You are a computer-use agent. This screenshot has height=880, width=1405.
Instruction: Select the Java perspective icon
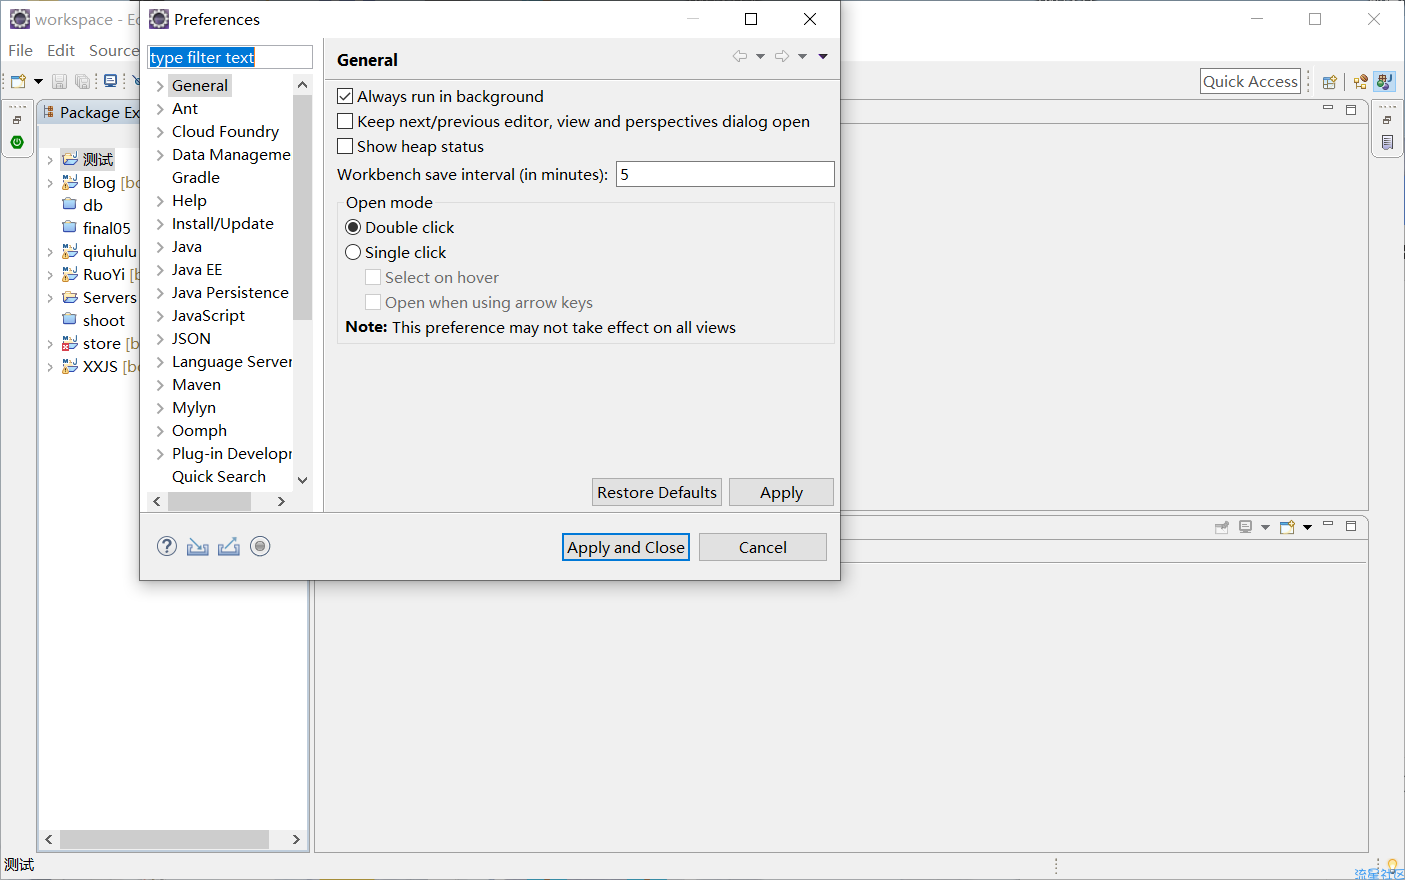point(1384,82)
